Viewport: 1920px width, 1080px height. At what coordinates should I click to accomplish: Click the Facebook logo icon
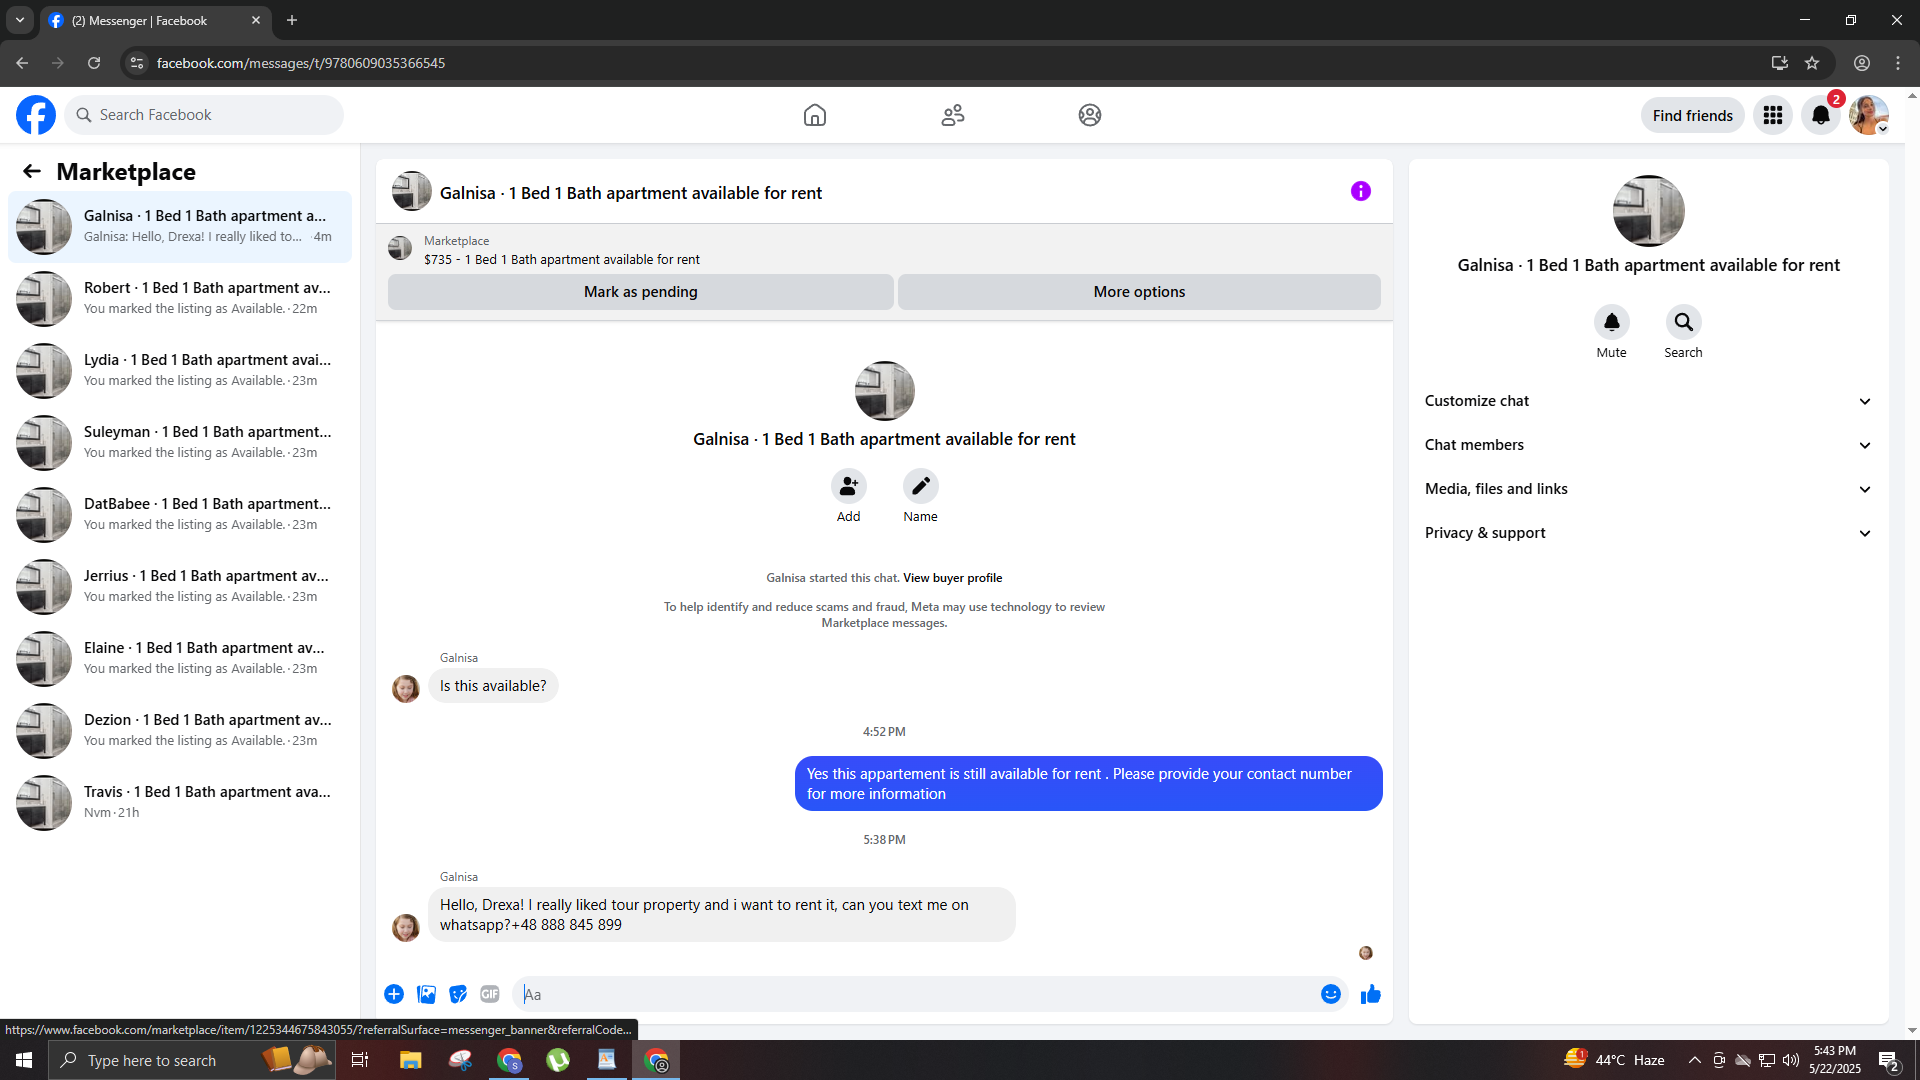36,115
